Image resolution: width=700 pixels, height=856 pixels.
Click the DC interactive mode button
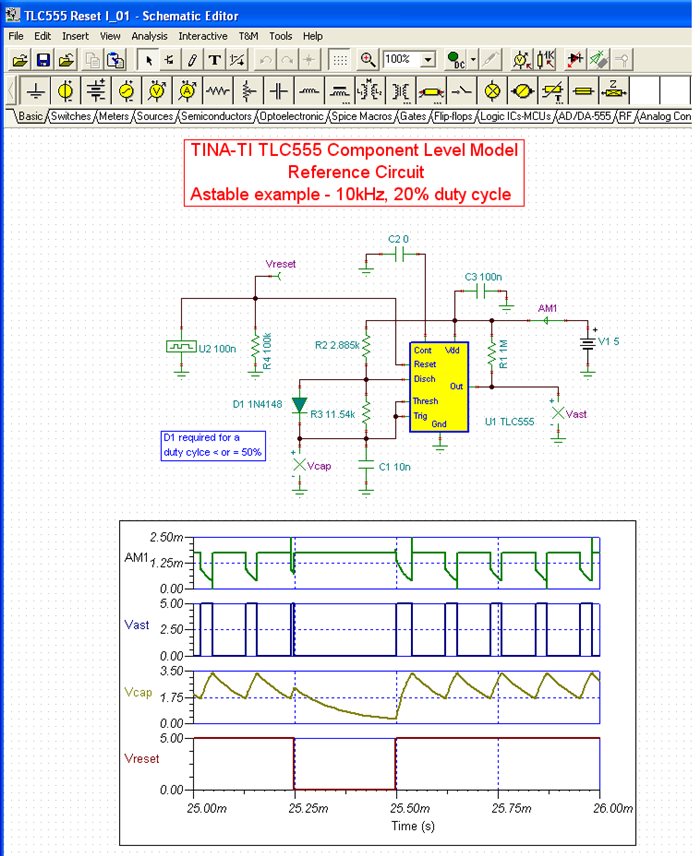click(x=455, y=60)
